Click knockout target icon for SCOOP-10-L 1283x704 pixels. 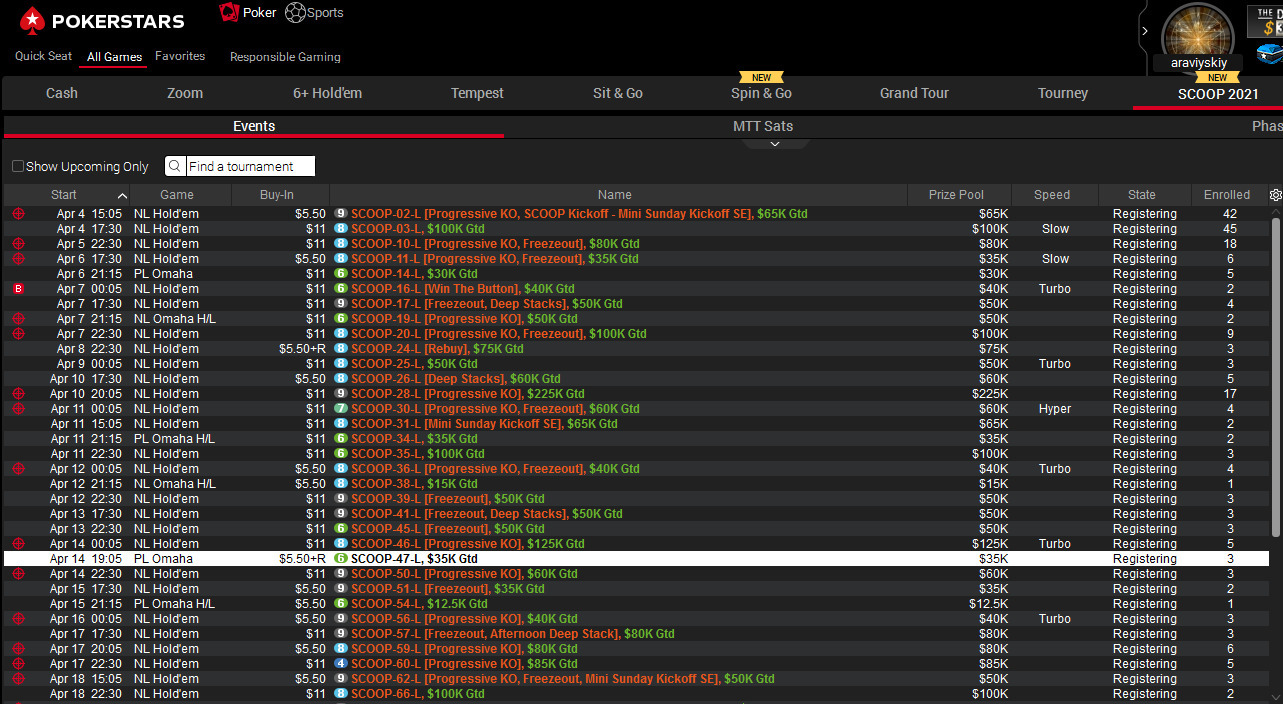tap(18, 244)
